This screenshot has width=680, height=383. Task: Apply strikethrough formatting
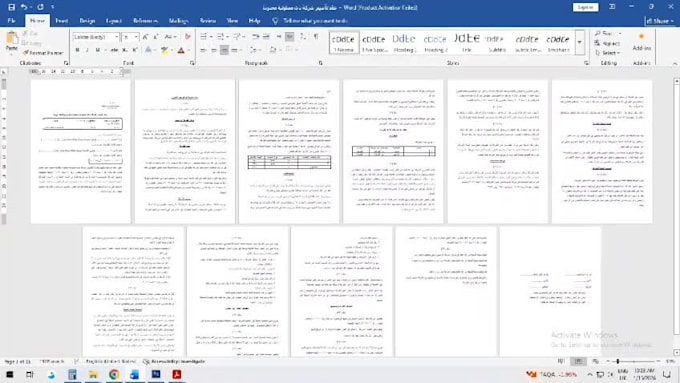[x=114, y=50]
